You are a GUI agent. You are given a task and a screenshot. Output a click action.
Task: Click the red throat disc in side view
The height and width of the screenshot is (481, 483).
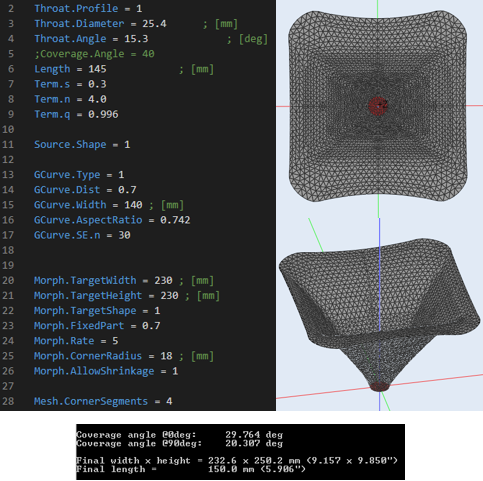coord(380,387)
